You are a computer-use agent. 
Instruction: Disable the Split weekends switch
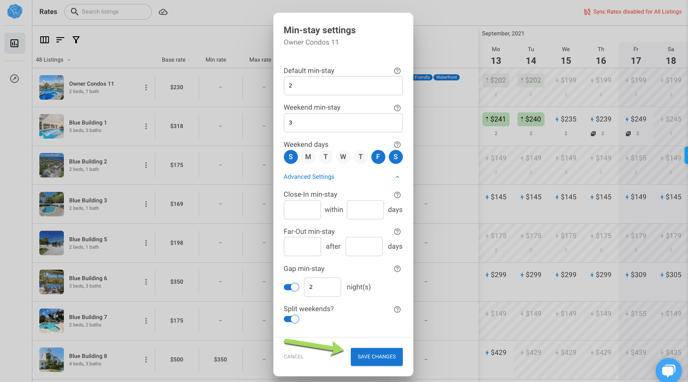(x=291, y=319)
